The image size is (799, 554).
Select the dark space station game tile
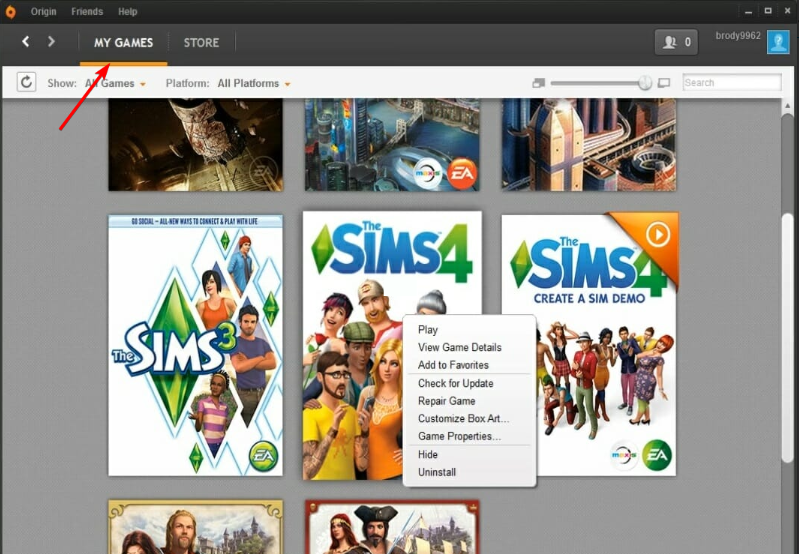[x=196, y=145]
